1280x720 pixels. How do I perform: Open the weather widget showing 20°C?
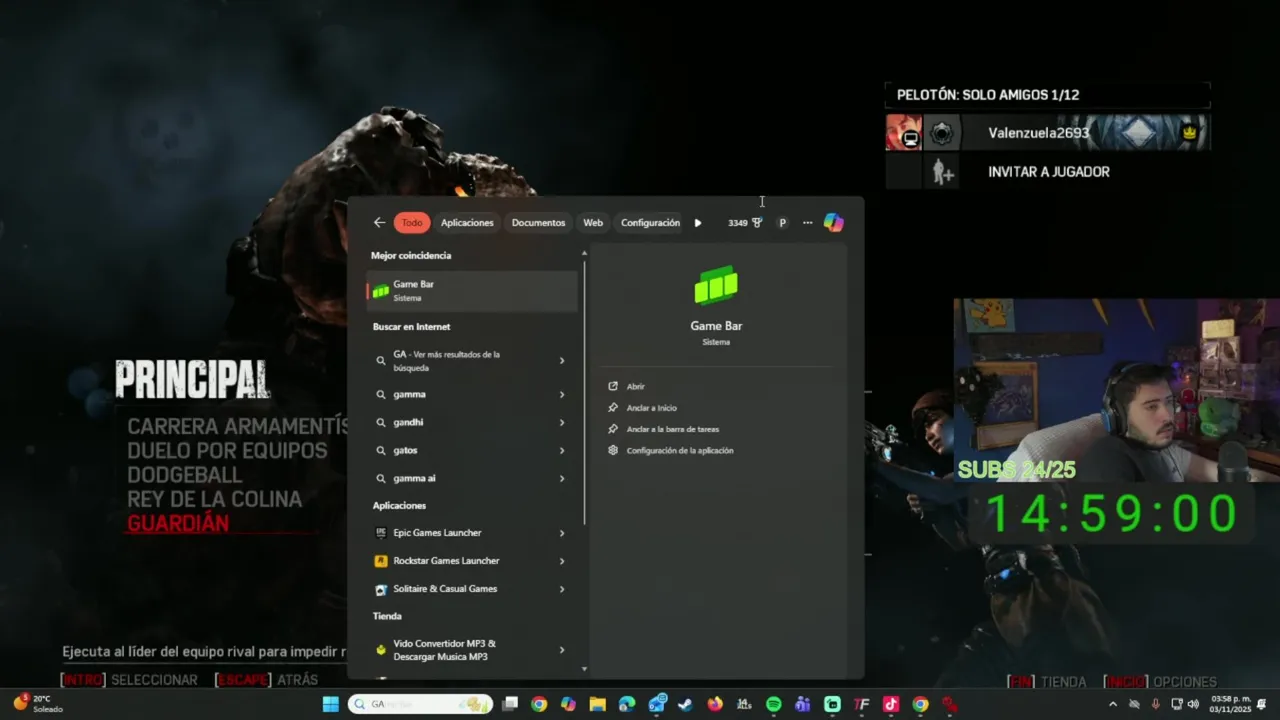coord(37,704)
